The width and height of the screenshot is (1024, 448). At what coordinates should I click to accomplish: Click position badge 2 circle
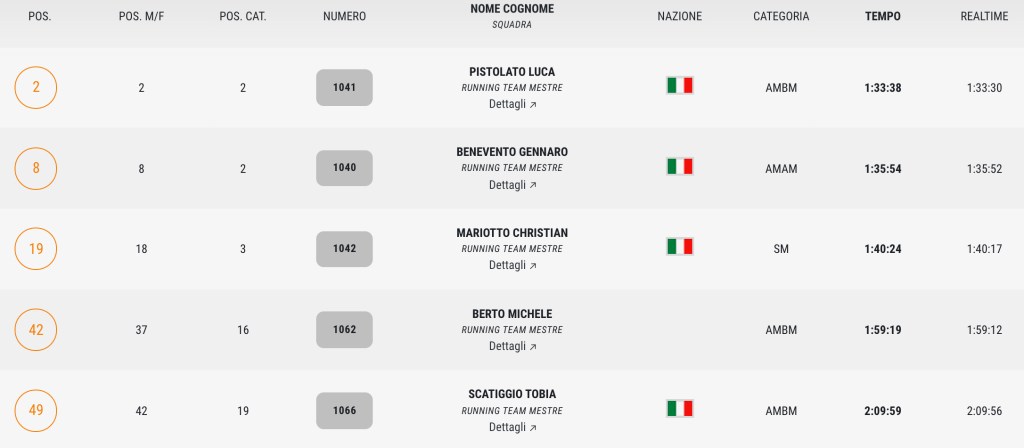coord(36,87)
